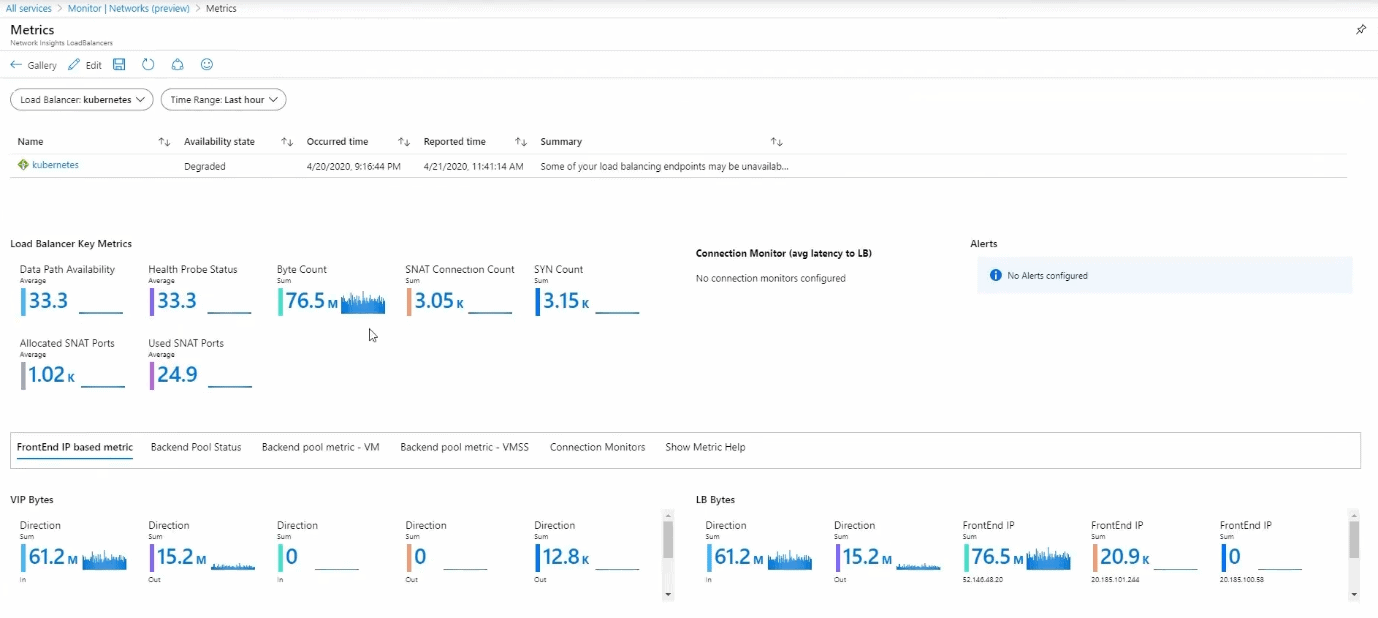Sort by Availability state column arrows
1378x618 pixels.
point(287,142)
